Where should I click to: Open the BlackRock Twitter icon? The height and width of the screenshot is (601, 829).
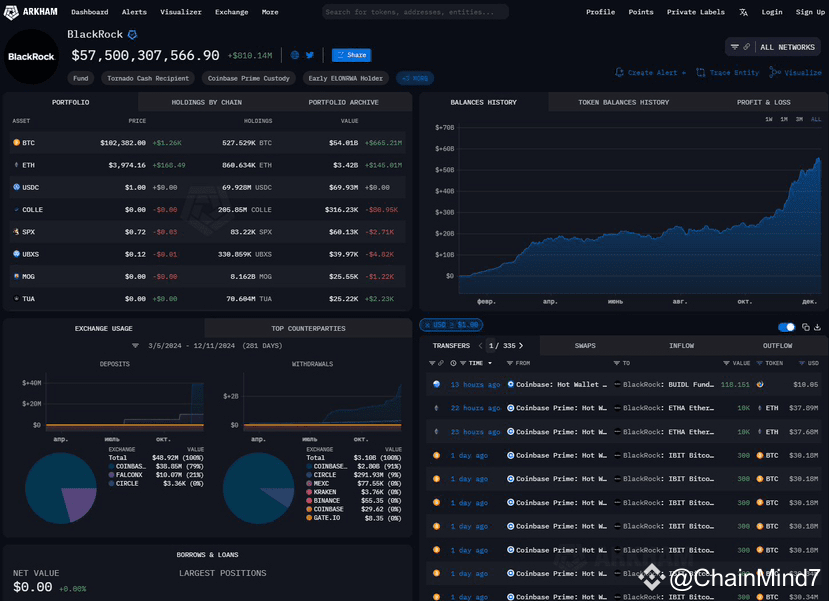tap(310, 55)
